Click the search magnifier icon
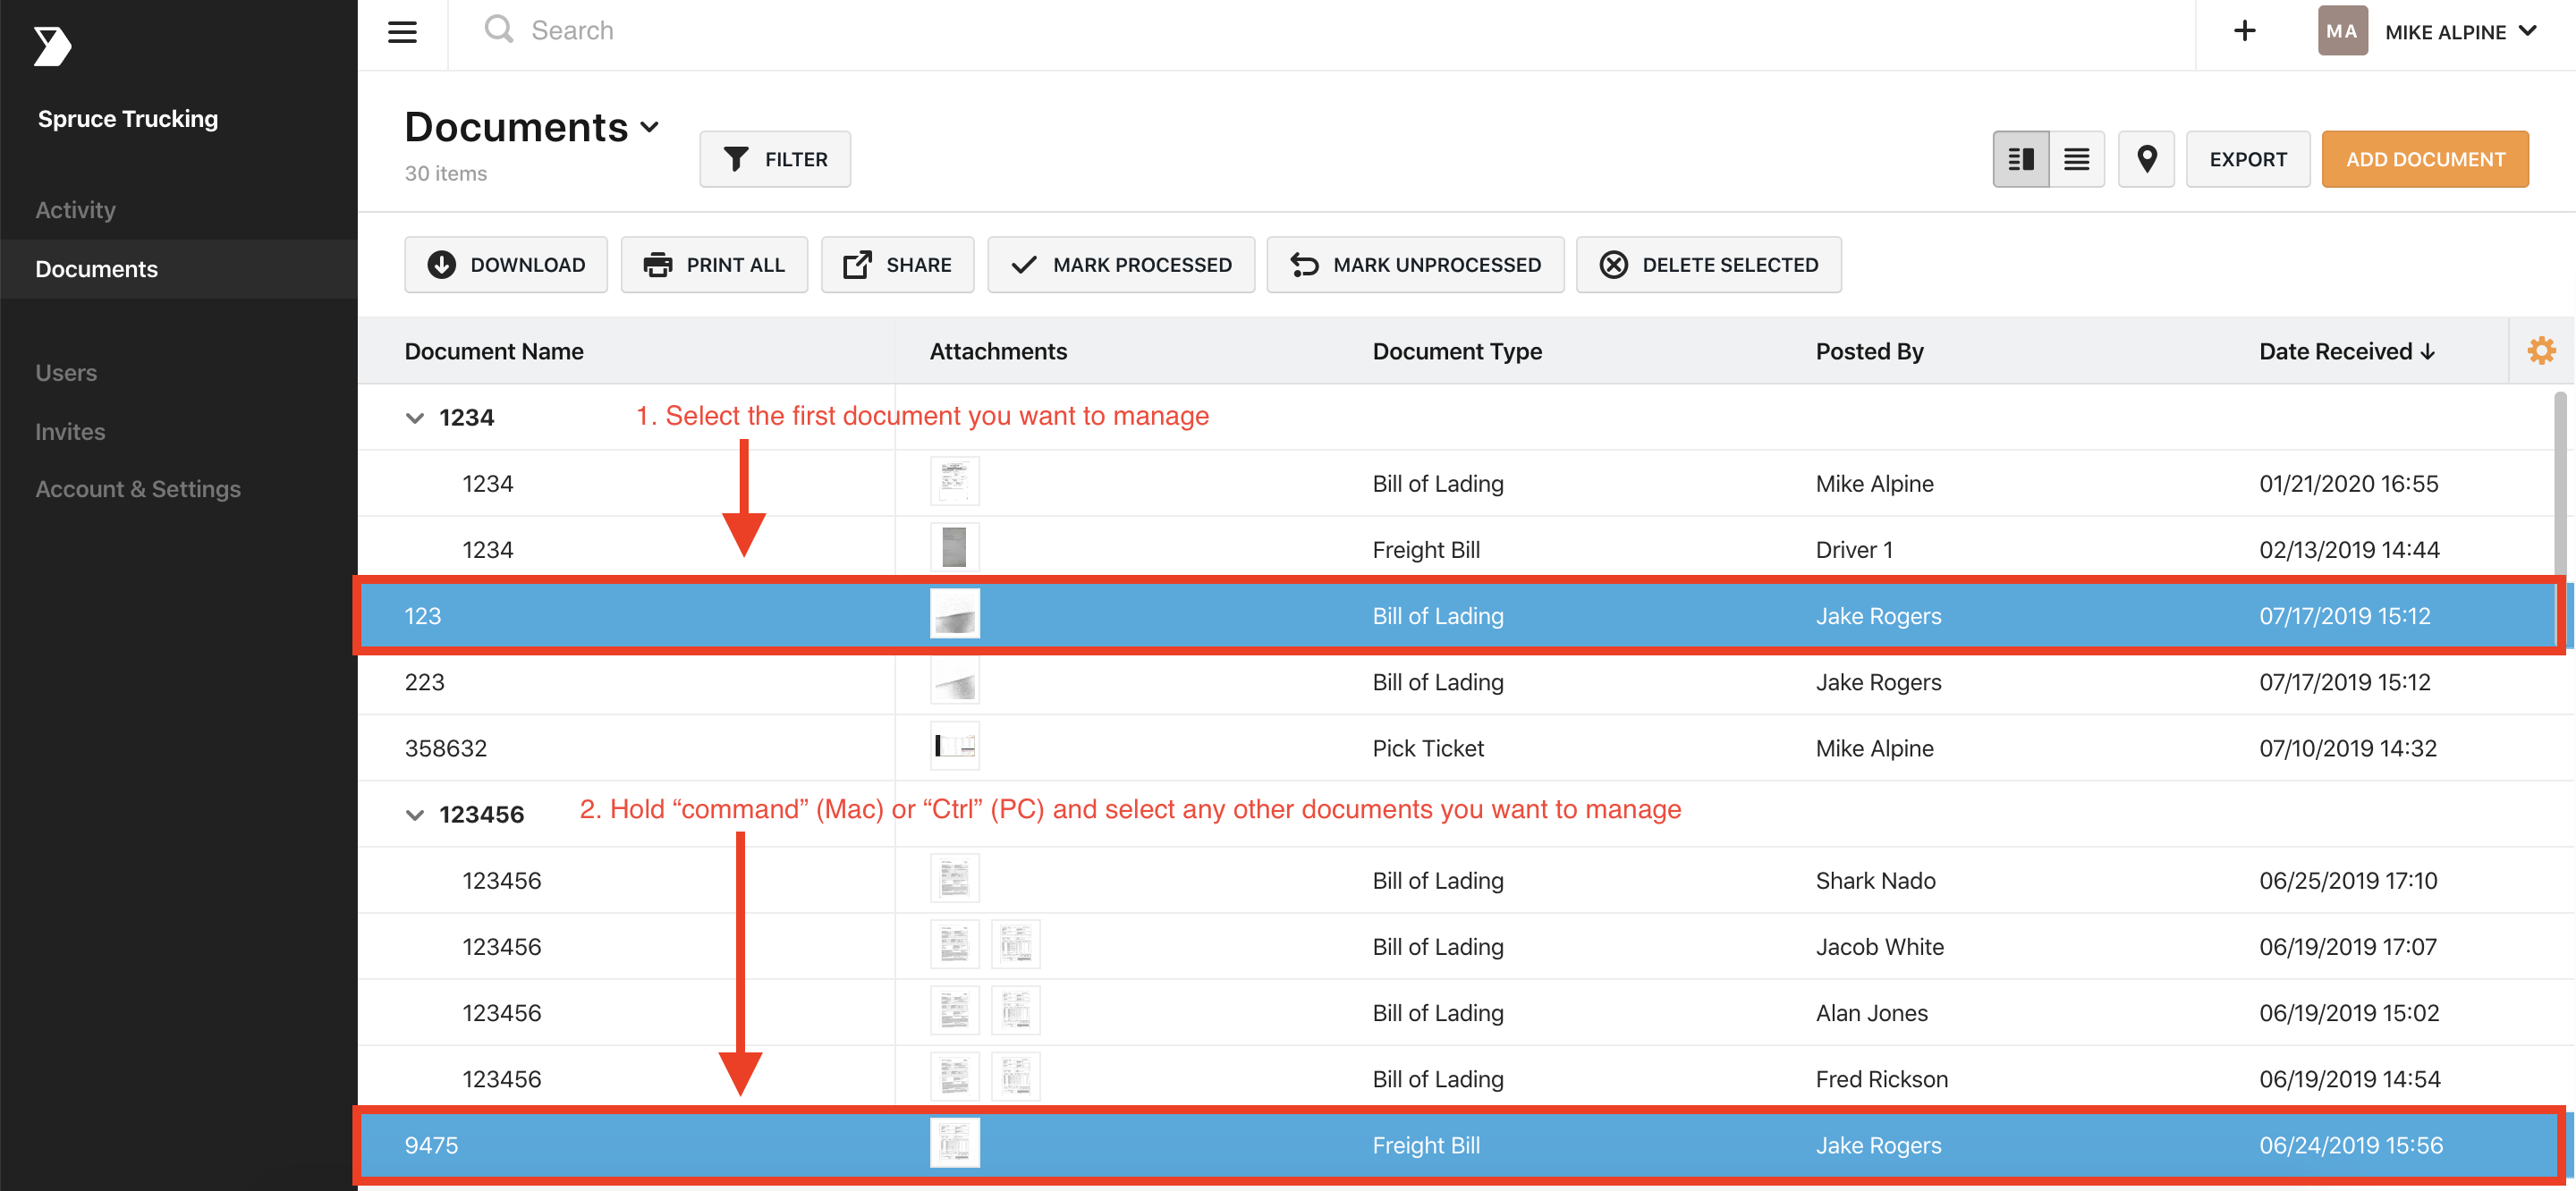 [x=498, y=30]
